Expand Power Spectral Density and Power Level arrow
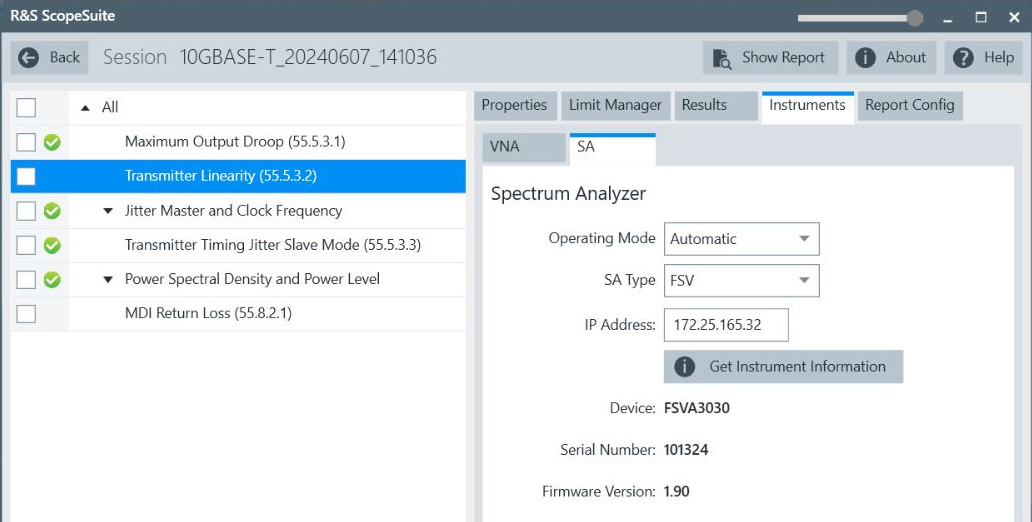 pos(108,280)
